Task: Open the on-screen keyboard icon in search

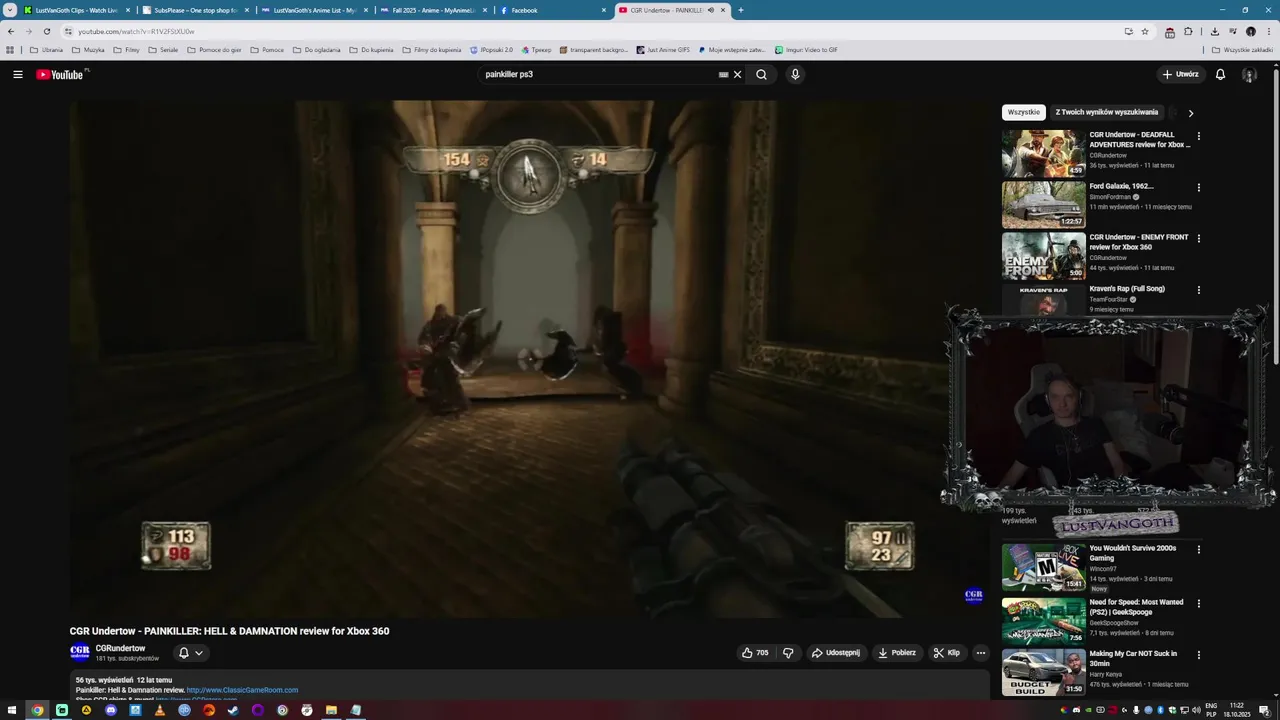Action: point(723,74)
